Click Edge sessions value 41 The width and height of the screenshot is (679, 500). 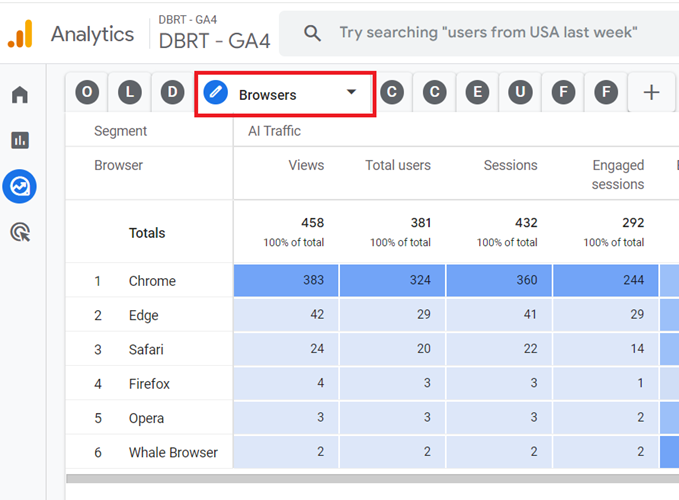coord(530,314)
